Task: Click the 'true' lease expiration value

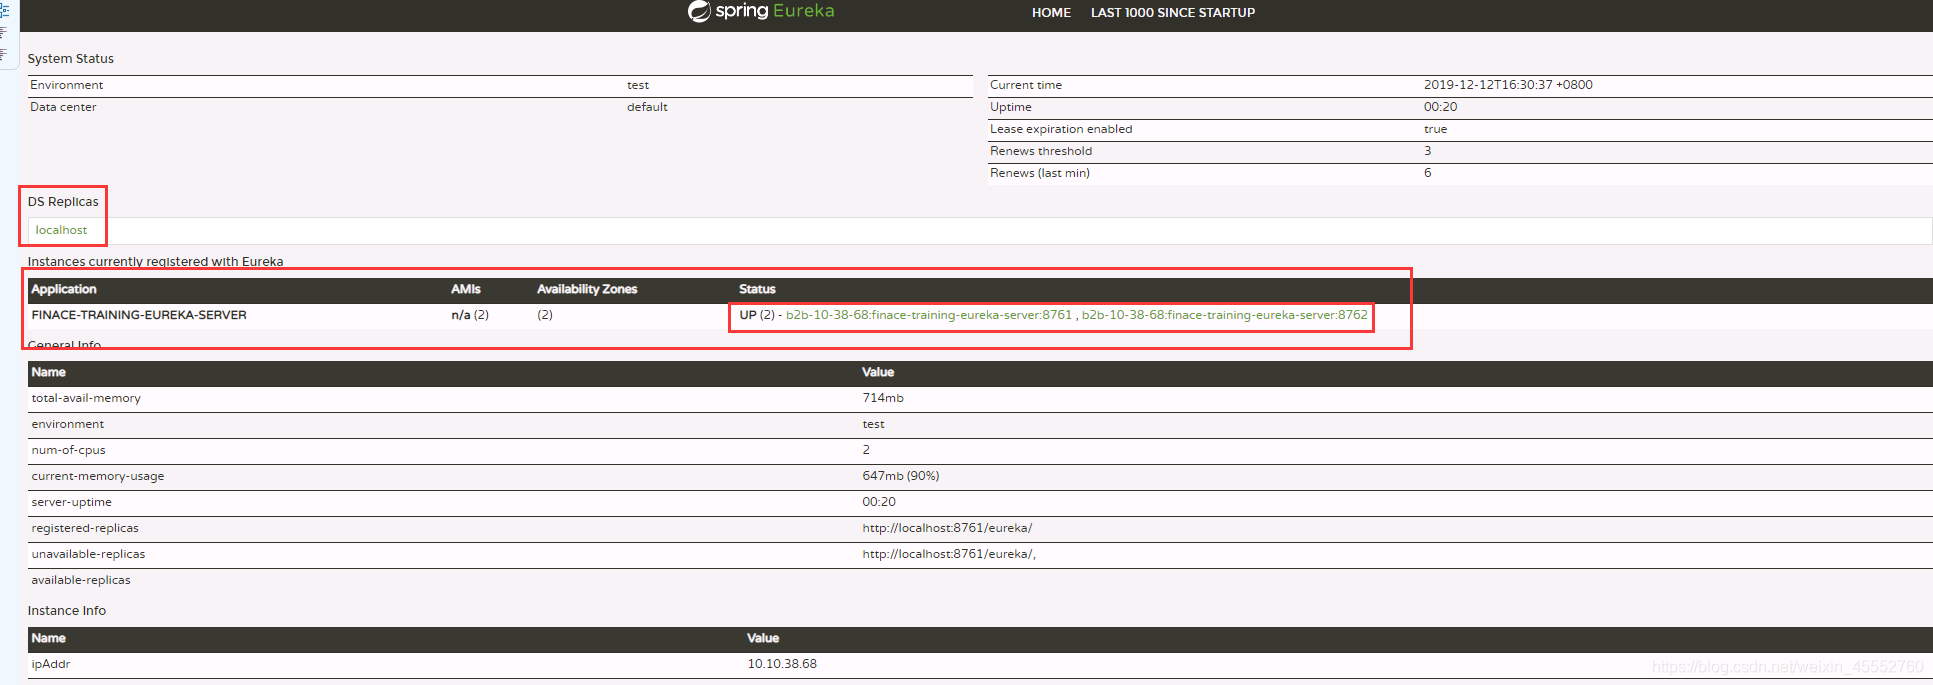Action: click(1435, 129)
